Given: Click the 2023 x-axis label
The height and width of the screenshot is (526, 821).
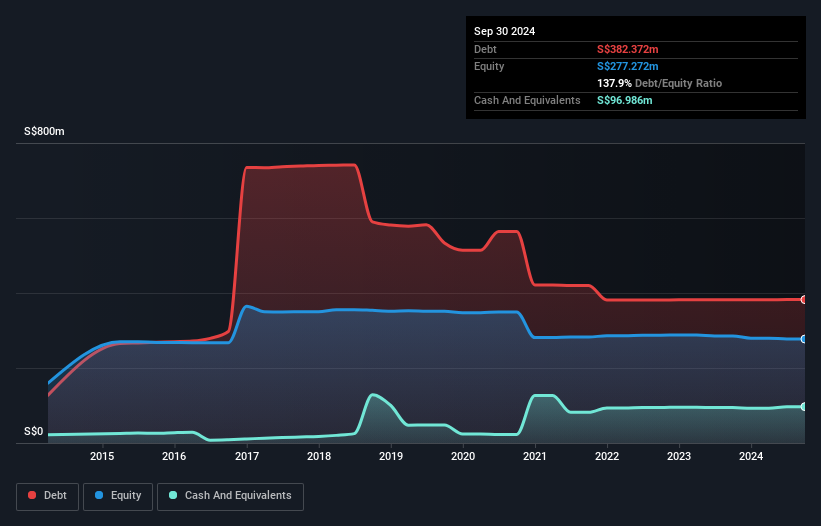Looking at the screenshot, I should click(679, 456).
